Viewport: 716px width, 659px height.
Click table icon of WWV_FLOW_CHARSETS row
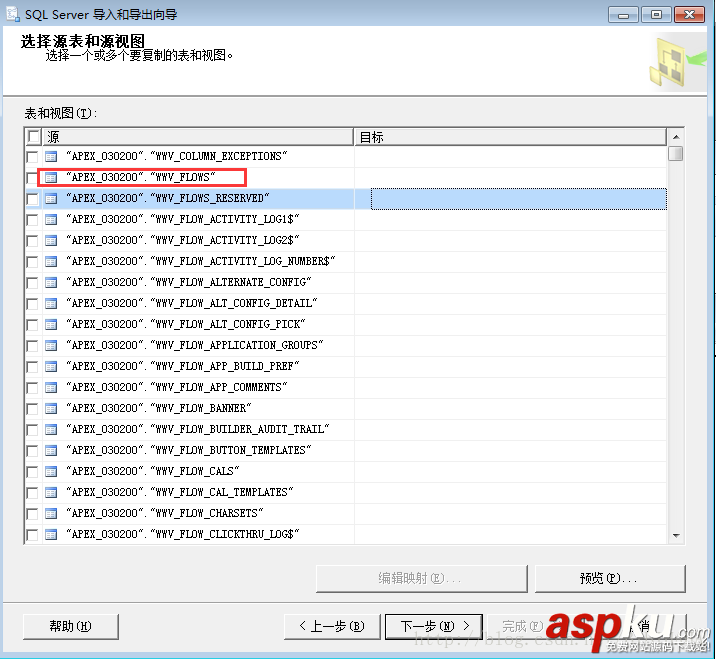(51, 514)
